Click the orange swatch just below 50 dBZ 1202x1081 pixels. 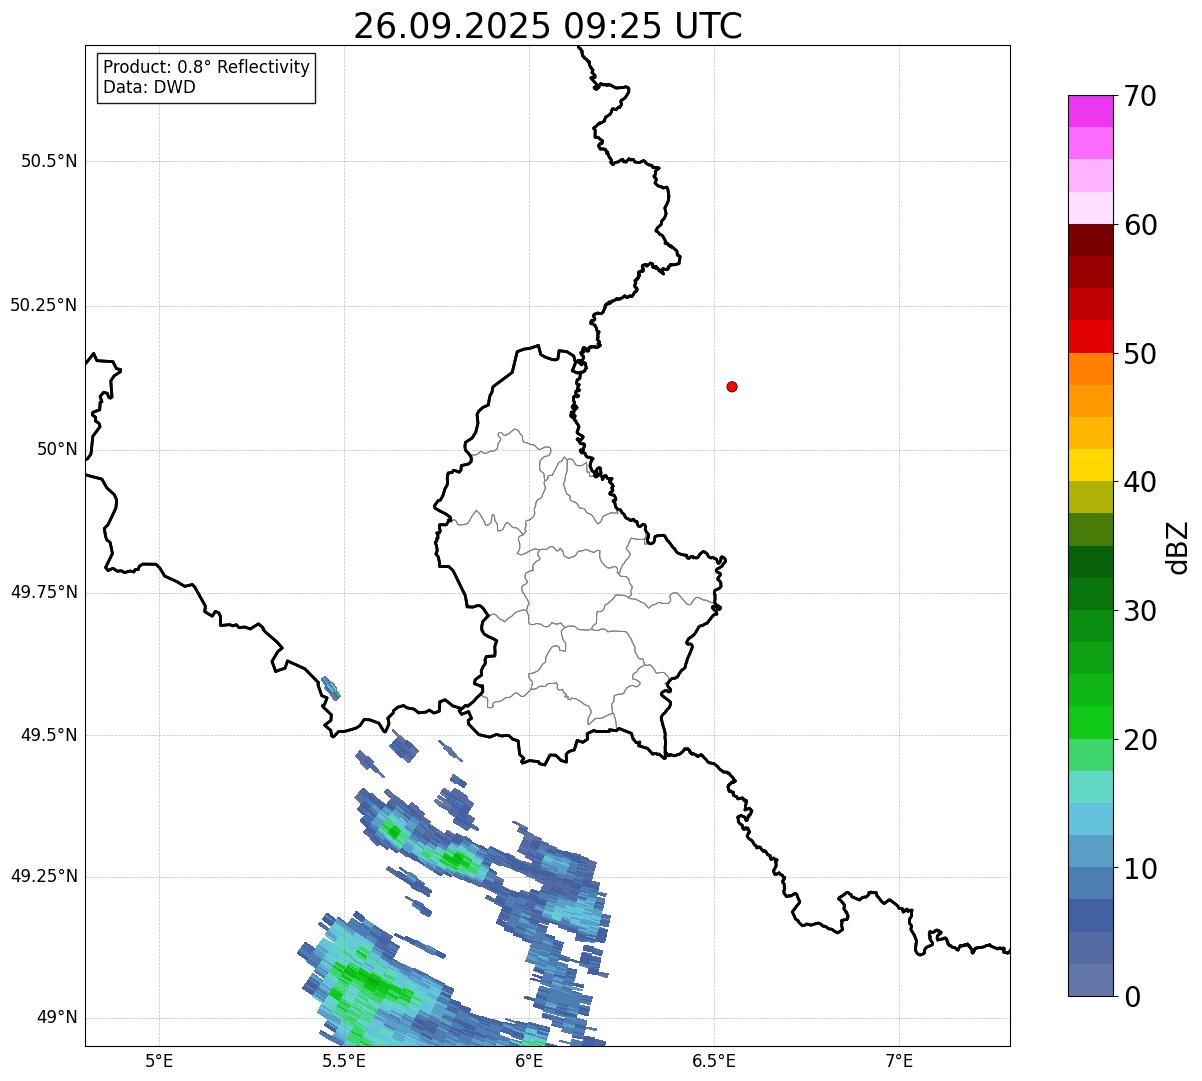pos(1091,369)
